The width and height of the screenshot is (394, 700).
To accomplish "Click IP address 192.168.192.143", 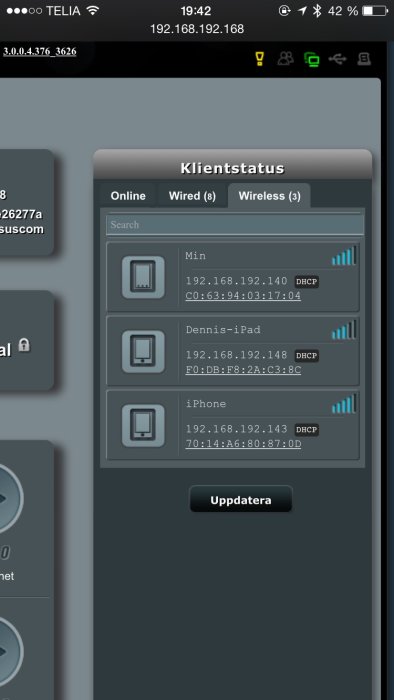I will pyautogui.click(x=236, y=429).
